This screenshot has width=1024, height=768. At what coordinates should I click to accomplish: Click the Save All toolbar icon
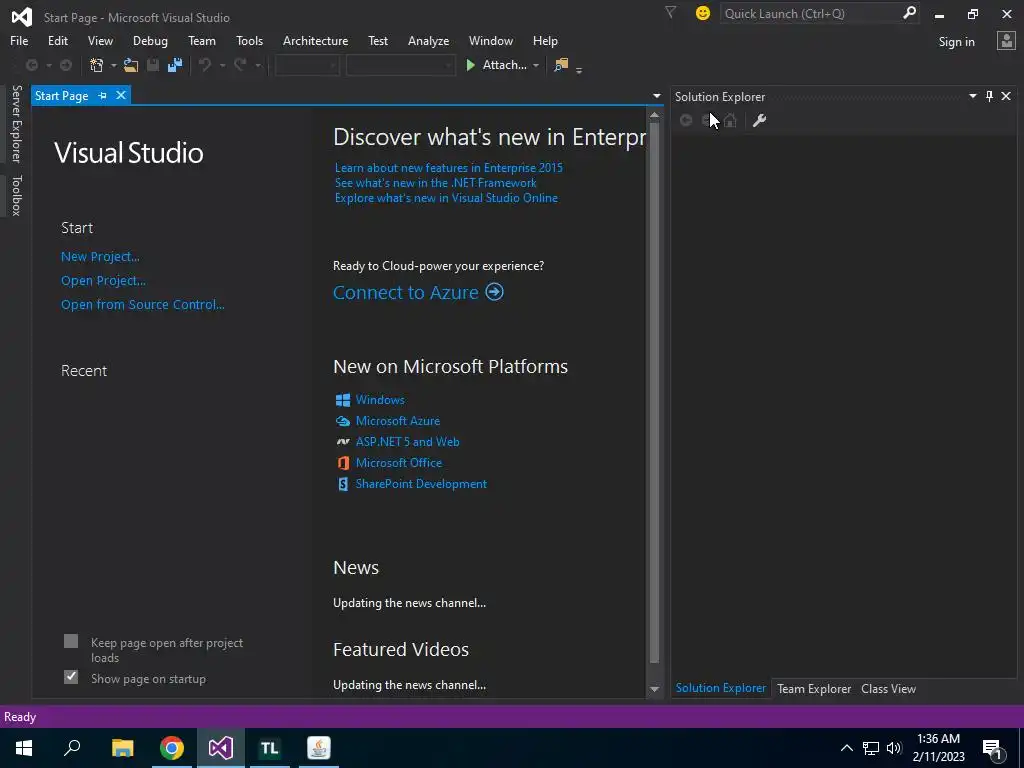click(174, 65)
